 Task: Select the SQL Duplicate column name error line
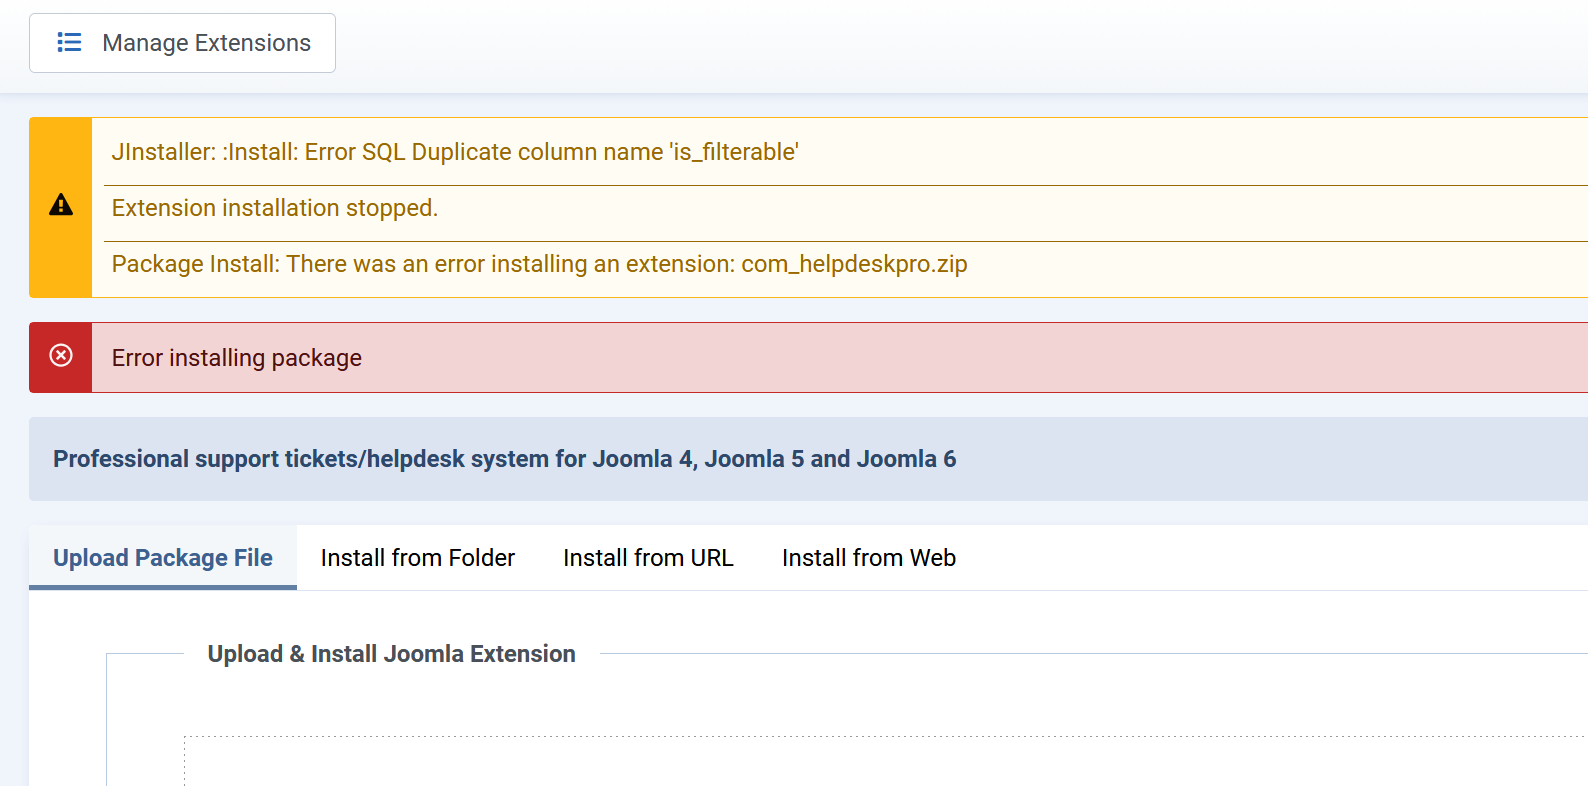tap(455, 152)
